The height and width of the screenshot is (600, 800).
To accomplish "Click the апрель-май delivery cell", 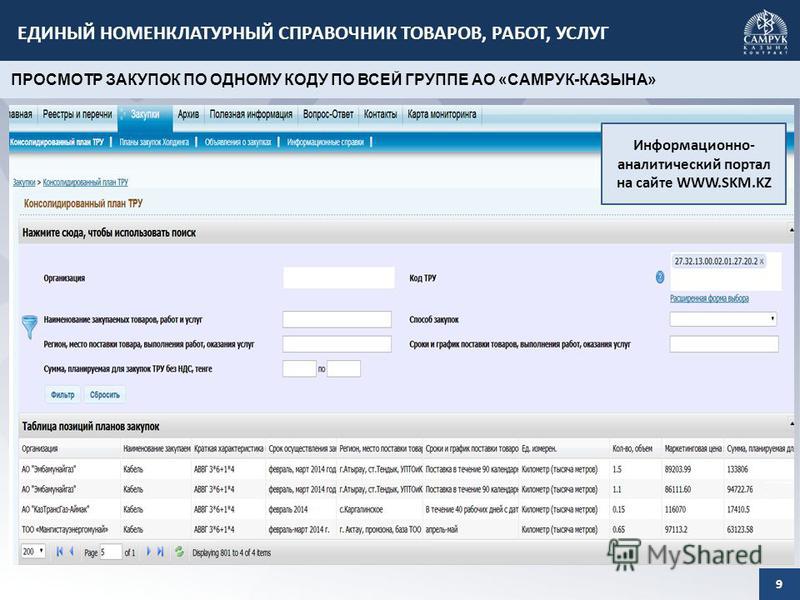I will click(441, 530).
